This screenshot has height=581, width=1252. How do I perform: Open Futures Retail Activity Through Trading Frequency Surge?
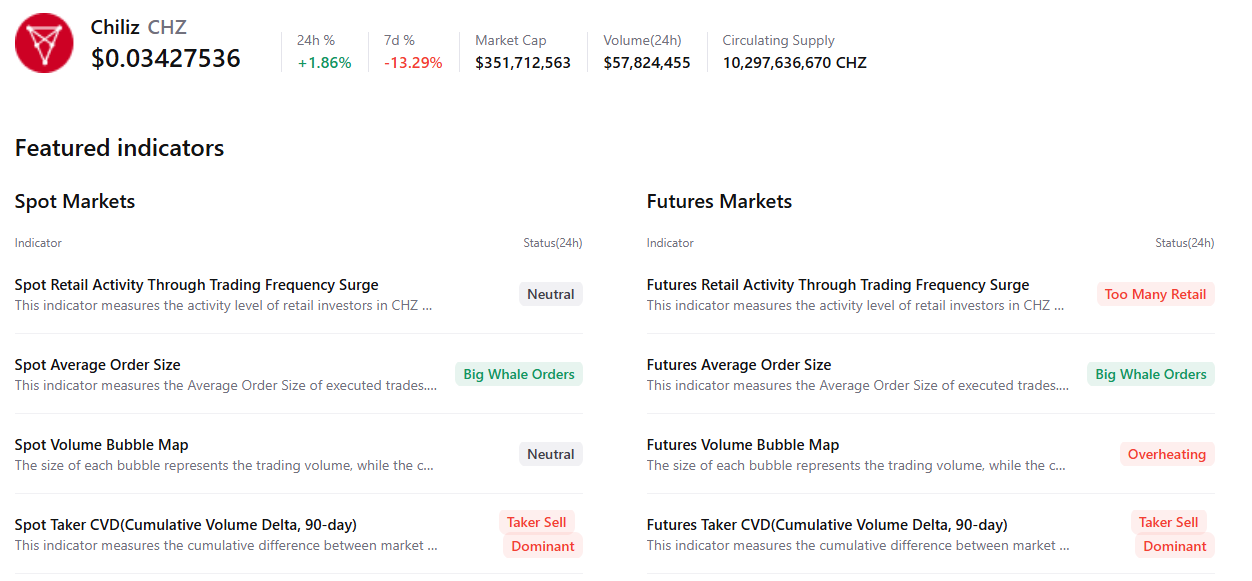point(837,285)
